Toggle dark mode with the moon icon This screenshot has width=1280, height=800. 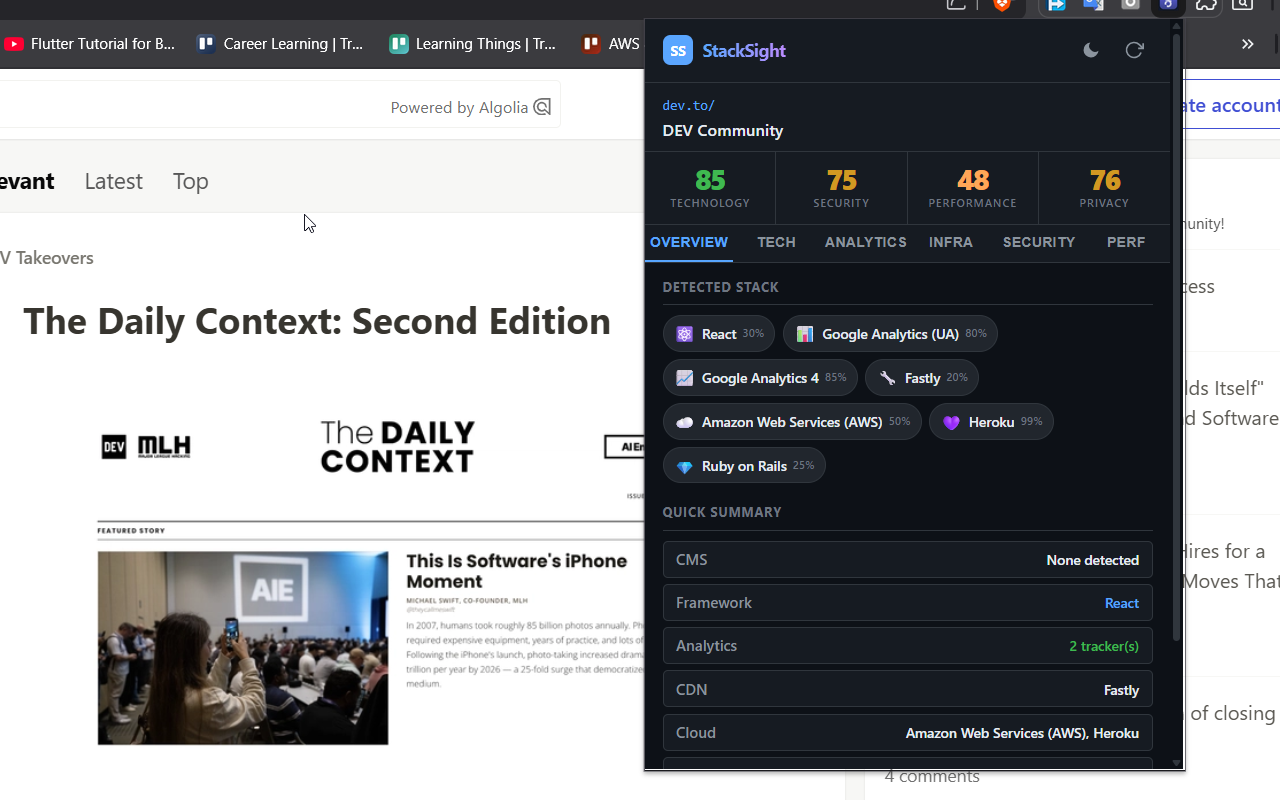pos(1091,50)
